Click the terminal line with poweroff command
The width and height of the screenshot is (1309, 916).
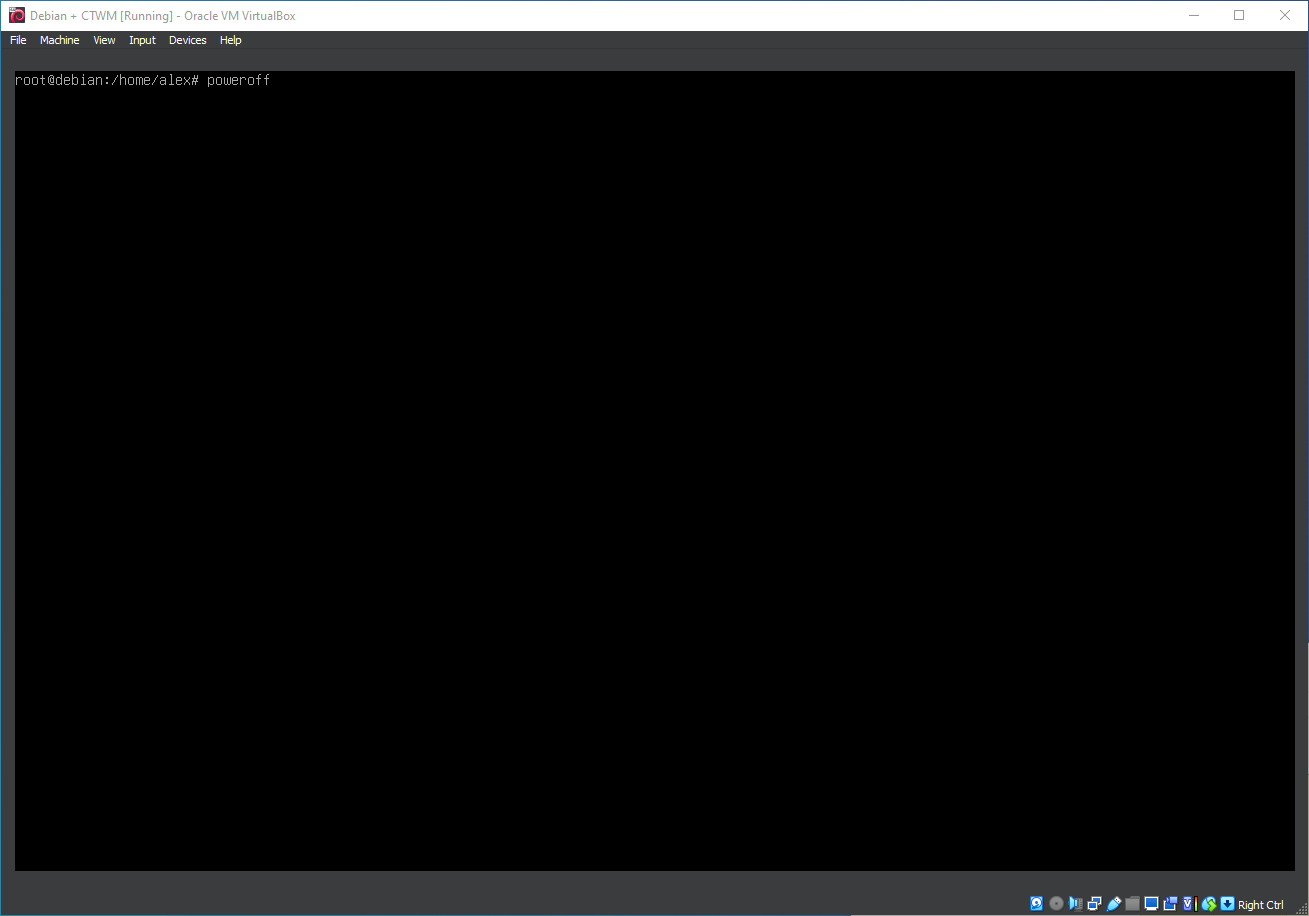(x=142, y=80)
